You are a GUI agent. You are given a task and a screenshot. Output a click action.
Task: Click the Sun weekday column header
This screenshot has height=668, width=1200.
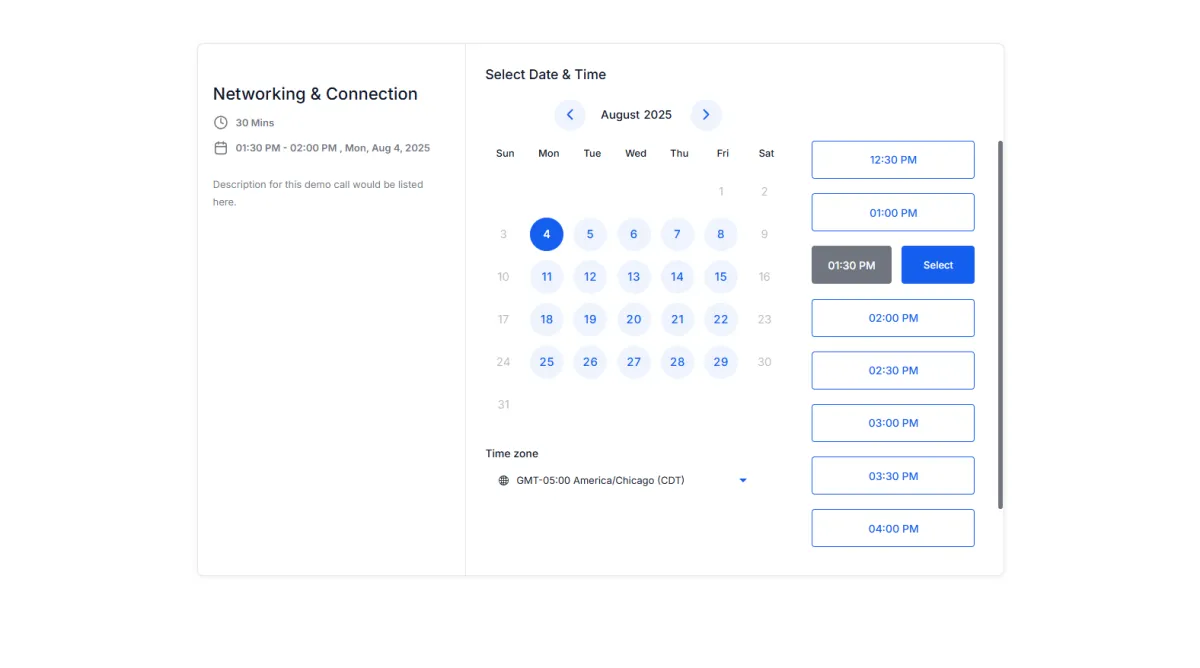click(x=505, y=154)
